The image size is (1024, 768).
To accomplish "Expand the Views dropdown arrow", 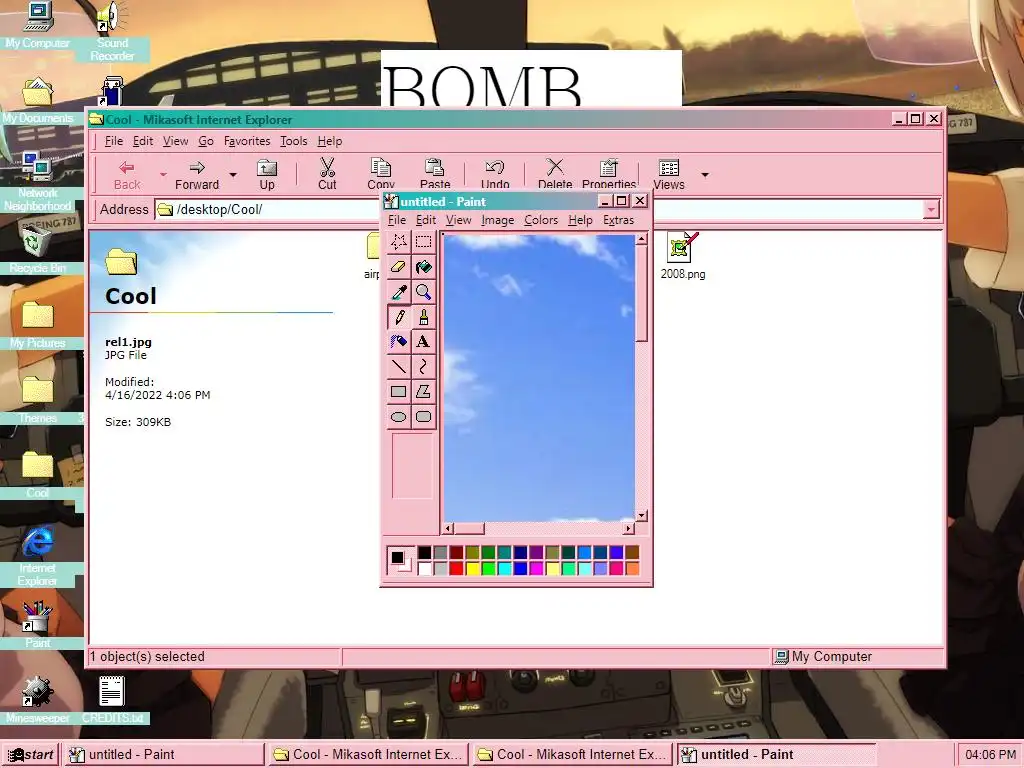I will [705, 175].
